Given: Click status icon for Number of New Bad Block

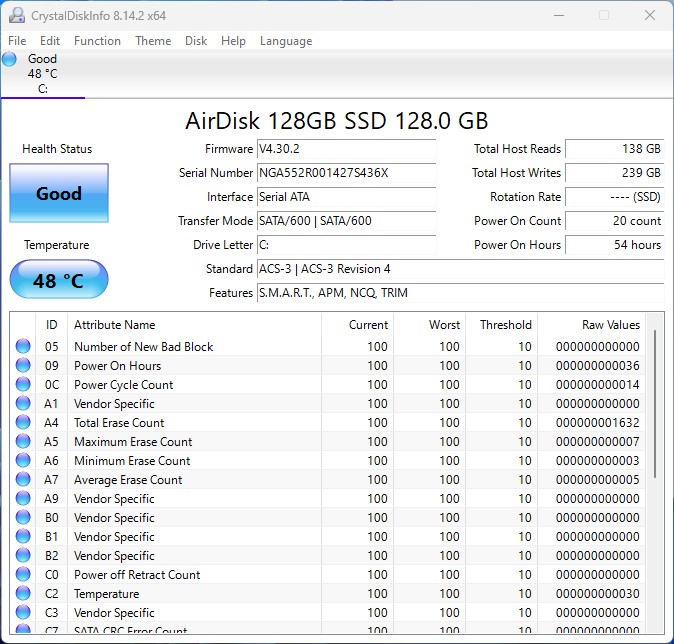Looking at the screenshot, I should 23,346.
